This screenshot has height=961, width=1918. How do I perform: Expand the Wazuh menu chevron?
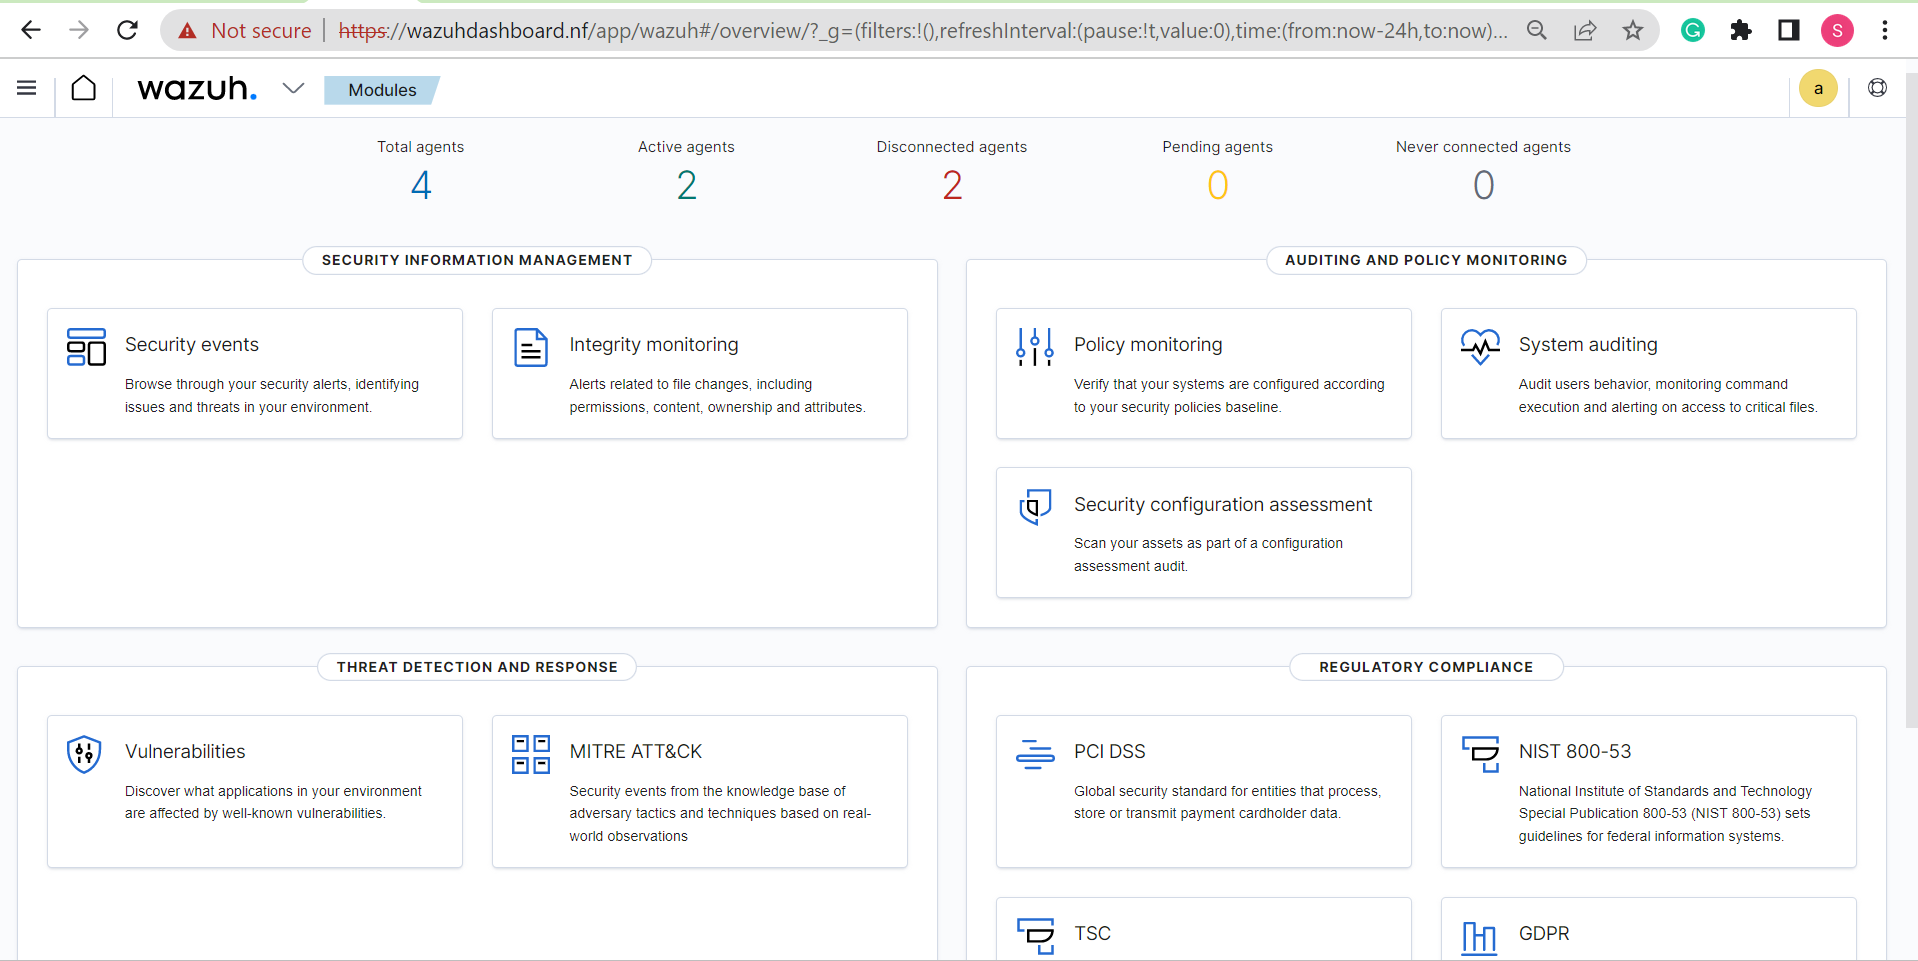293,88
